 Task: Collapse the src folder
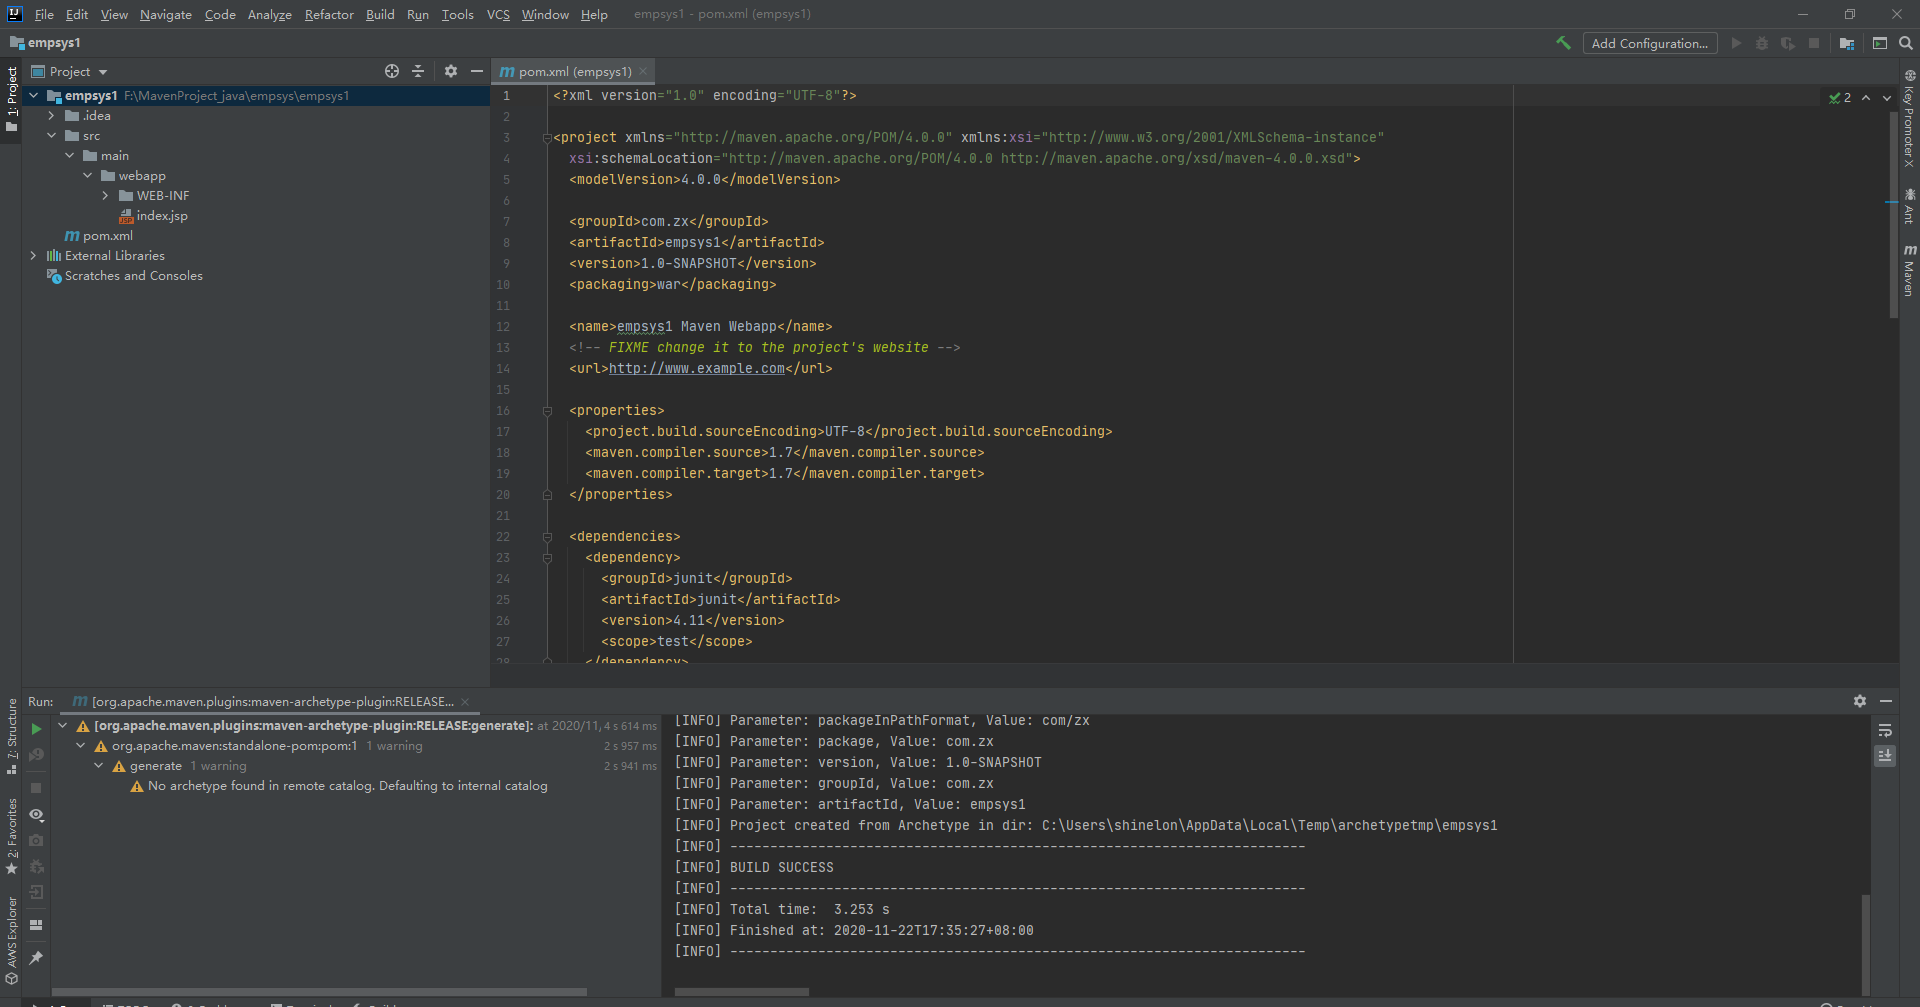coord(51,136)
